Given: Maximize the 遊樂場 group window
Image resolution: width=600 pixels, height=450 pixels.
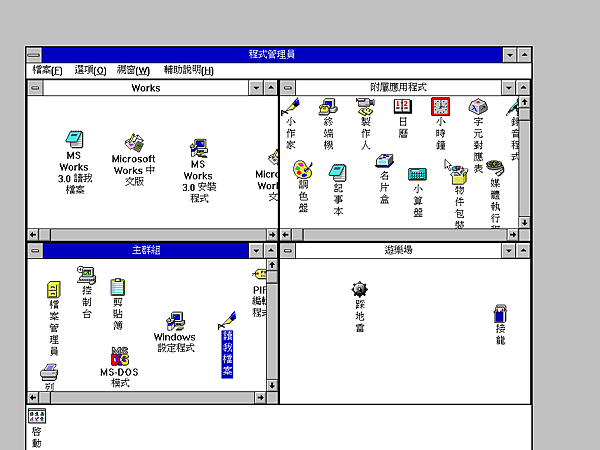Looking at the screenshot, I should [523, 251].
